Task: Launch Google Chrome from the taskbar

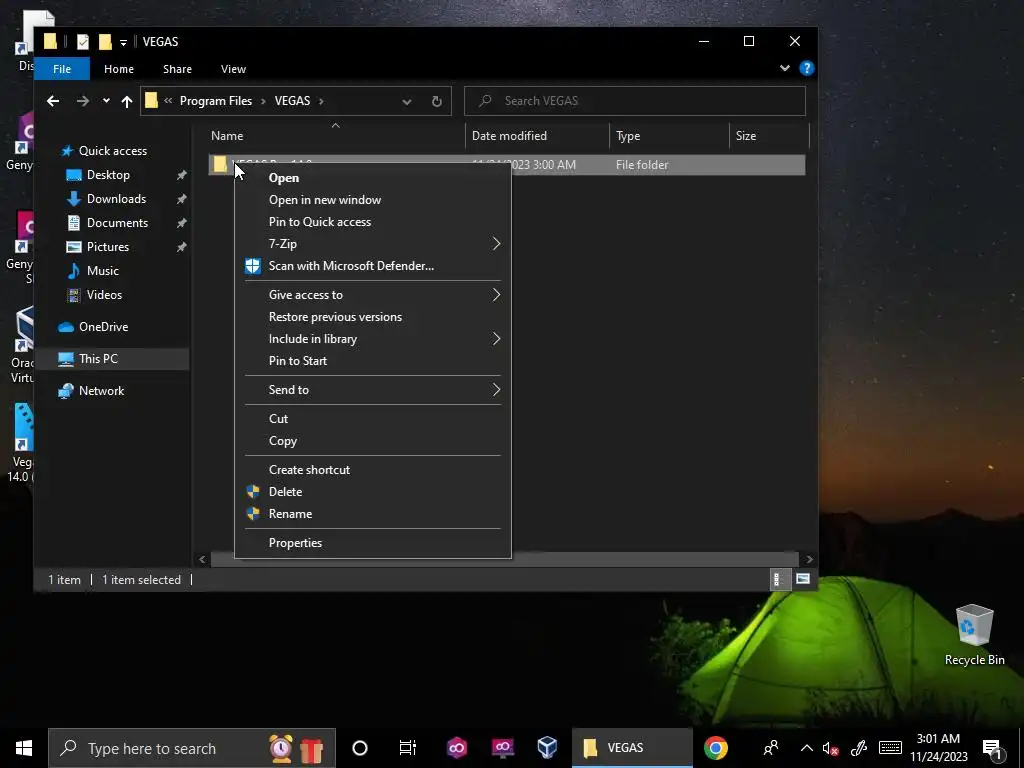Action: click(716, 748)
